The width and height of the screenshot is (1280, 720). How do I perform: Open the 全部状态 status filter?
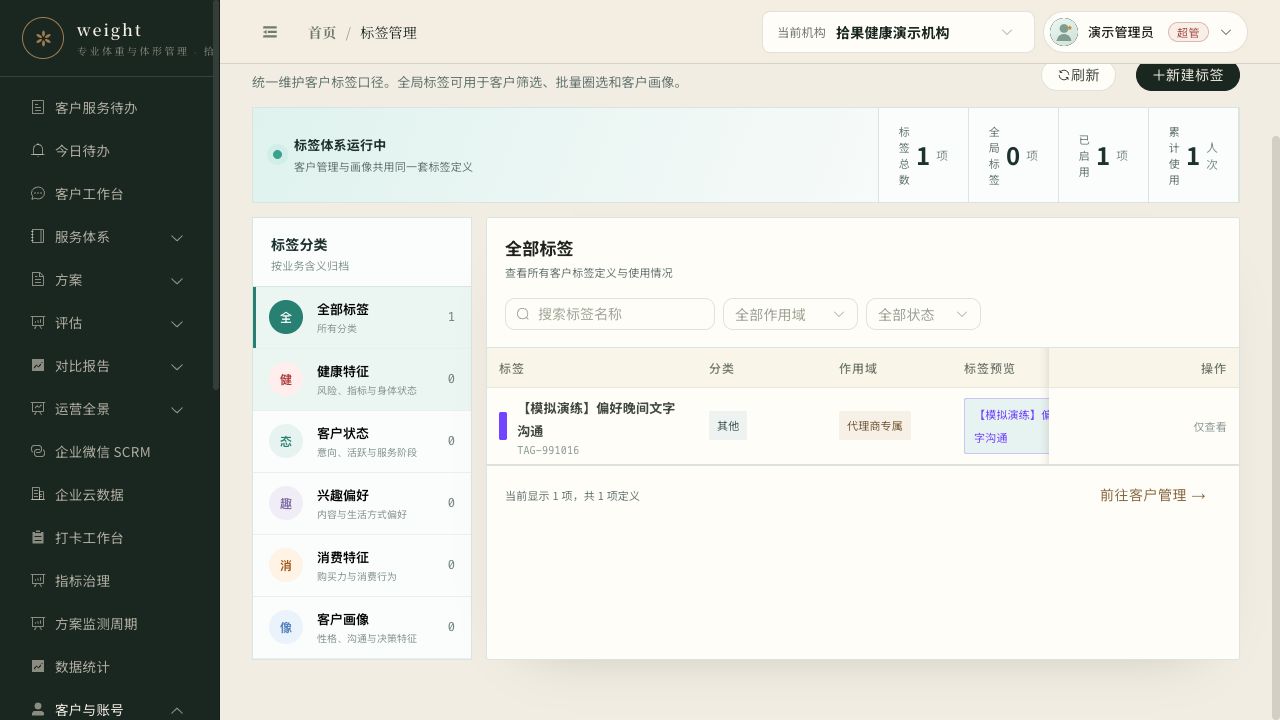tap(923, 314)
